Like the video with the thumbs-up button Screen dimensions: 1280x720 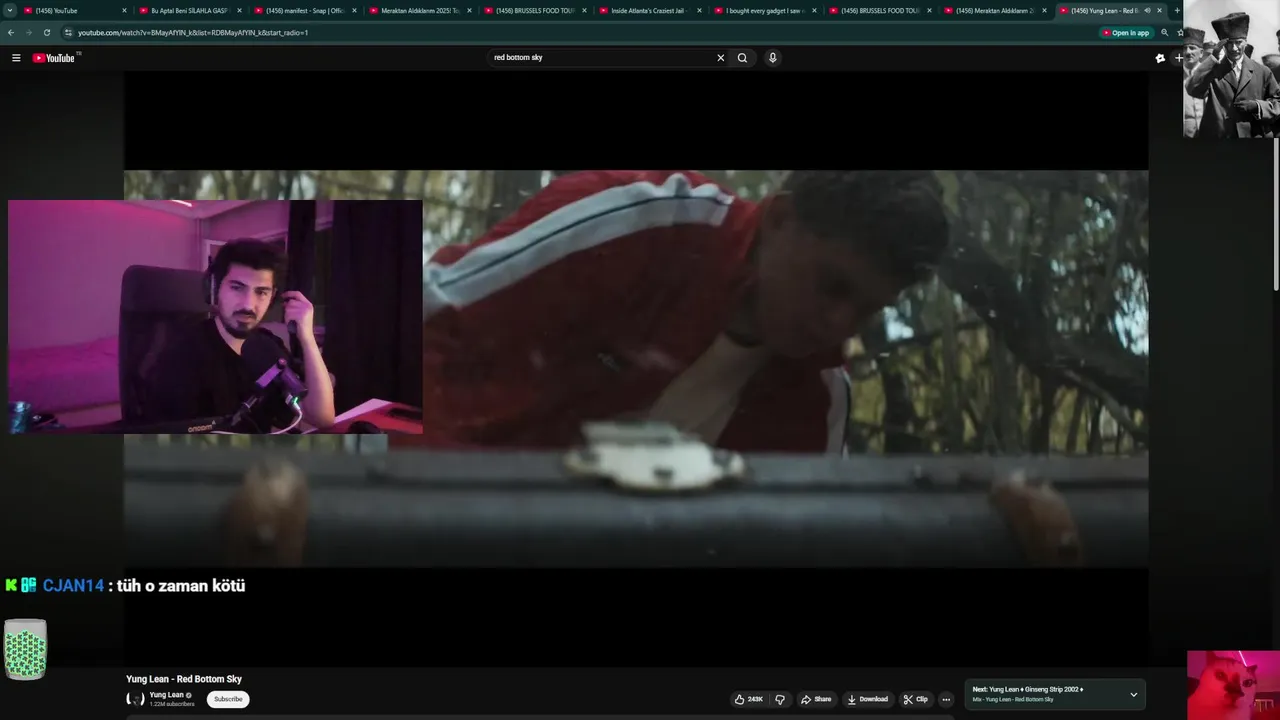pos(749,699)
